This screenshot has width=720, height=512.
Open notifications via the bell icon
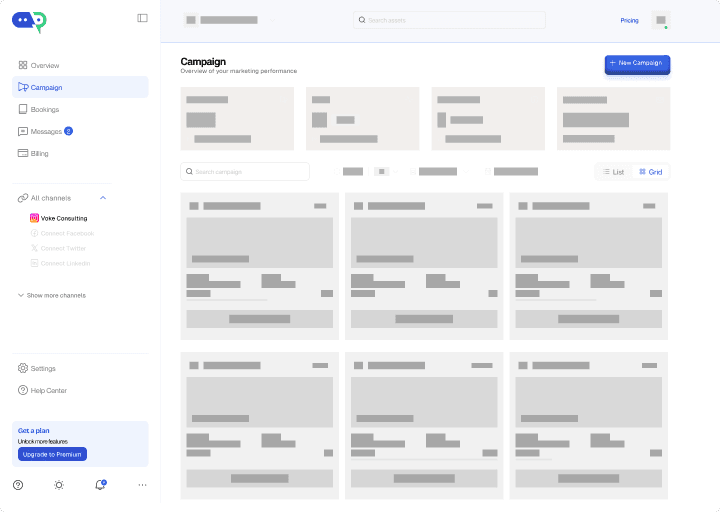point(101,484)
